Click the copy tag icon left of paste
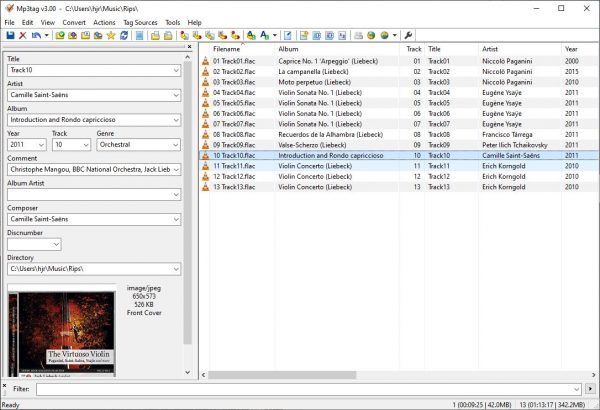Screen dimensions: 600x410 [x=155, y=36]
